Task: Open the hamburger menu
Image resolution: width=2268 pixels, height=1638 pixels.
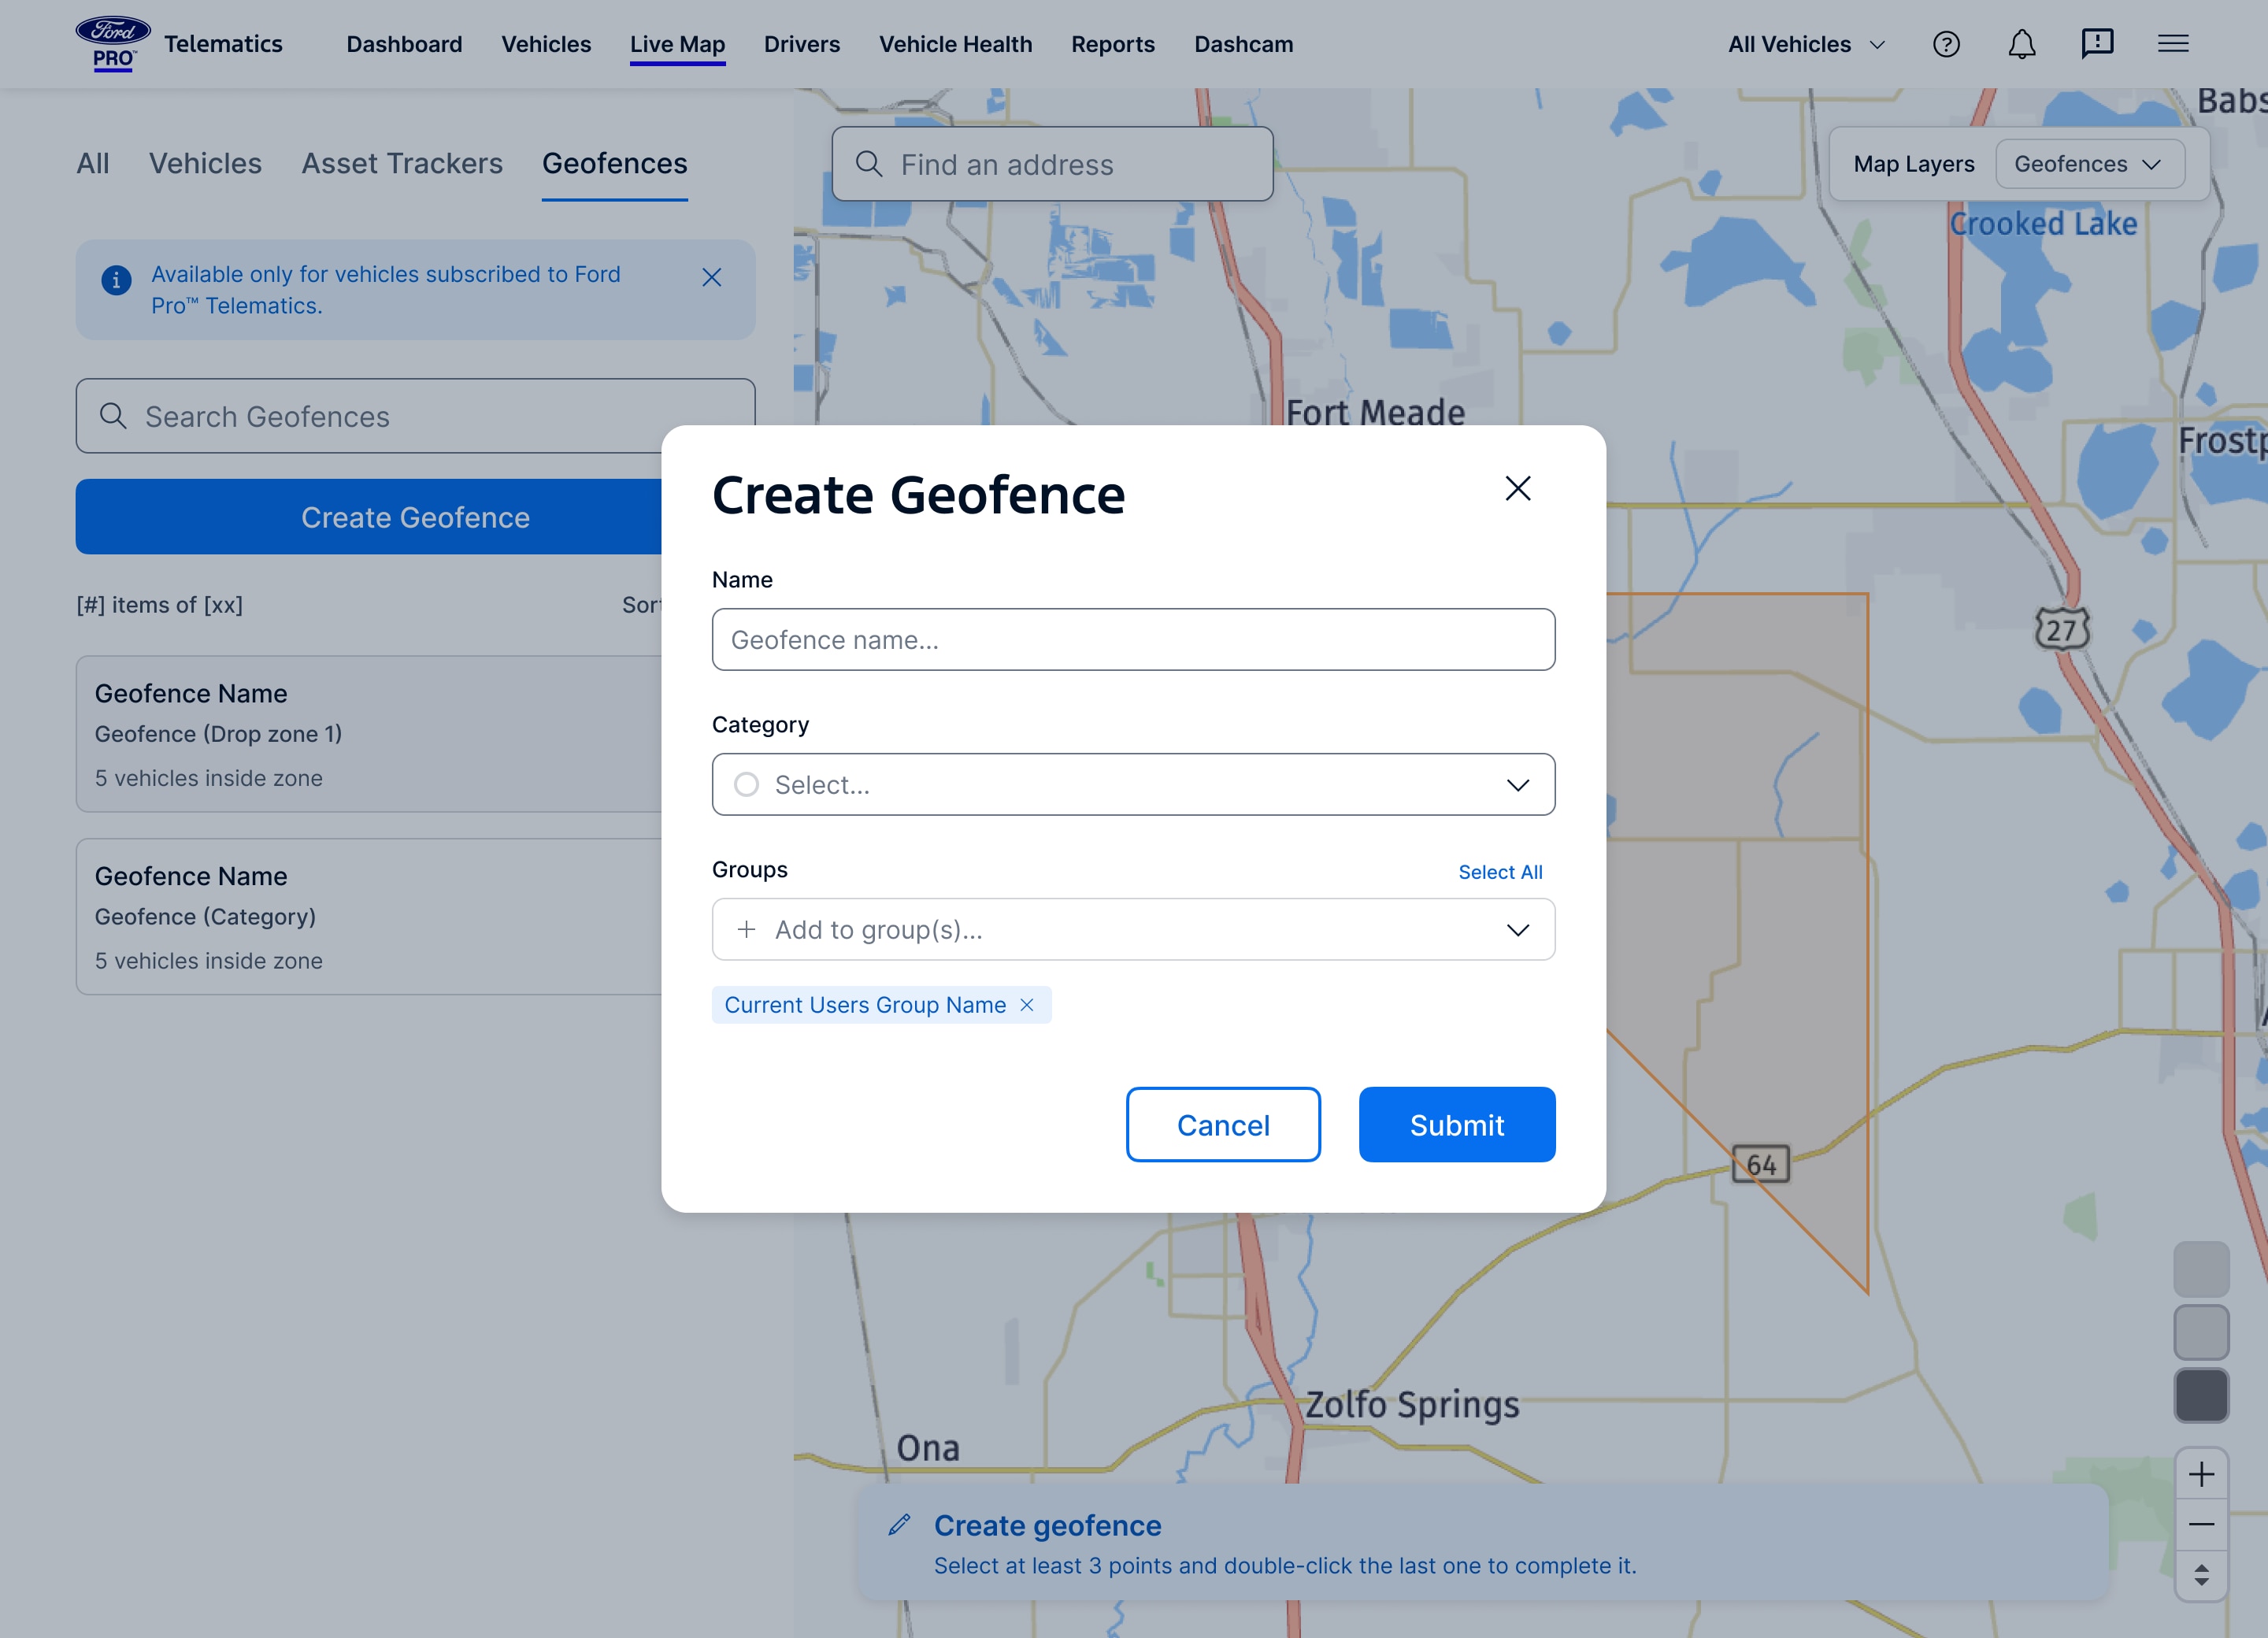Action: [x=2172, y=44]
